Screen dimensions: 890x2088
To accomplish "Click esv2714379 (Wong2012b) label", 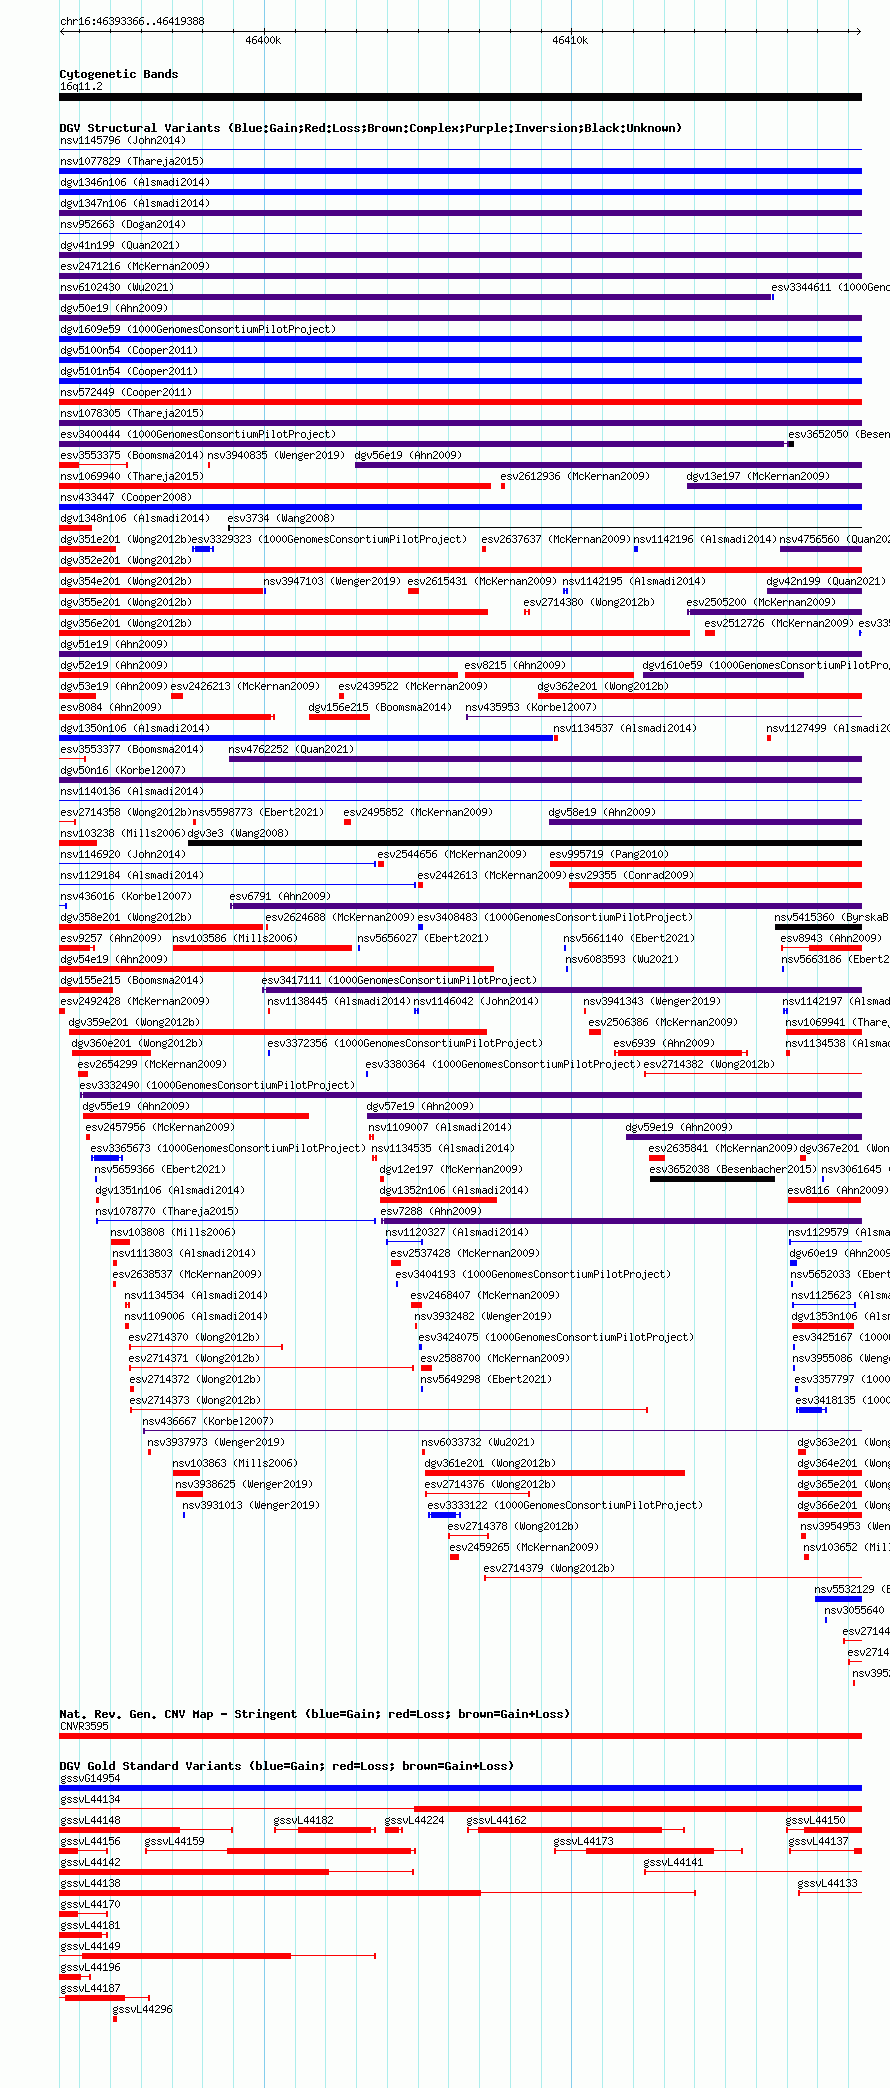I will pyautogui.click(x=549, y=1568).
